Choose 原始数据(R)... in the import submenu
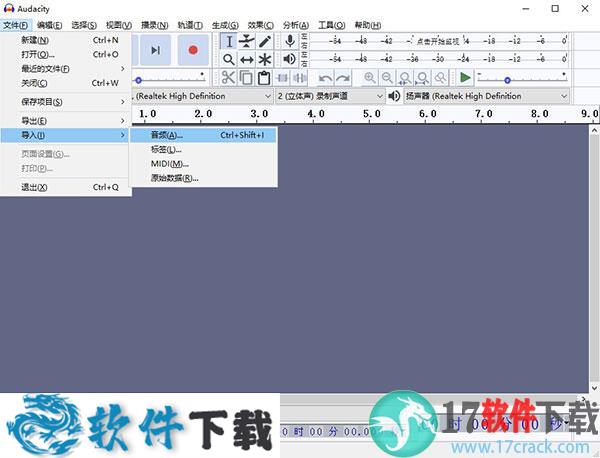 (x=203, y=178)
